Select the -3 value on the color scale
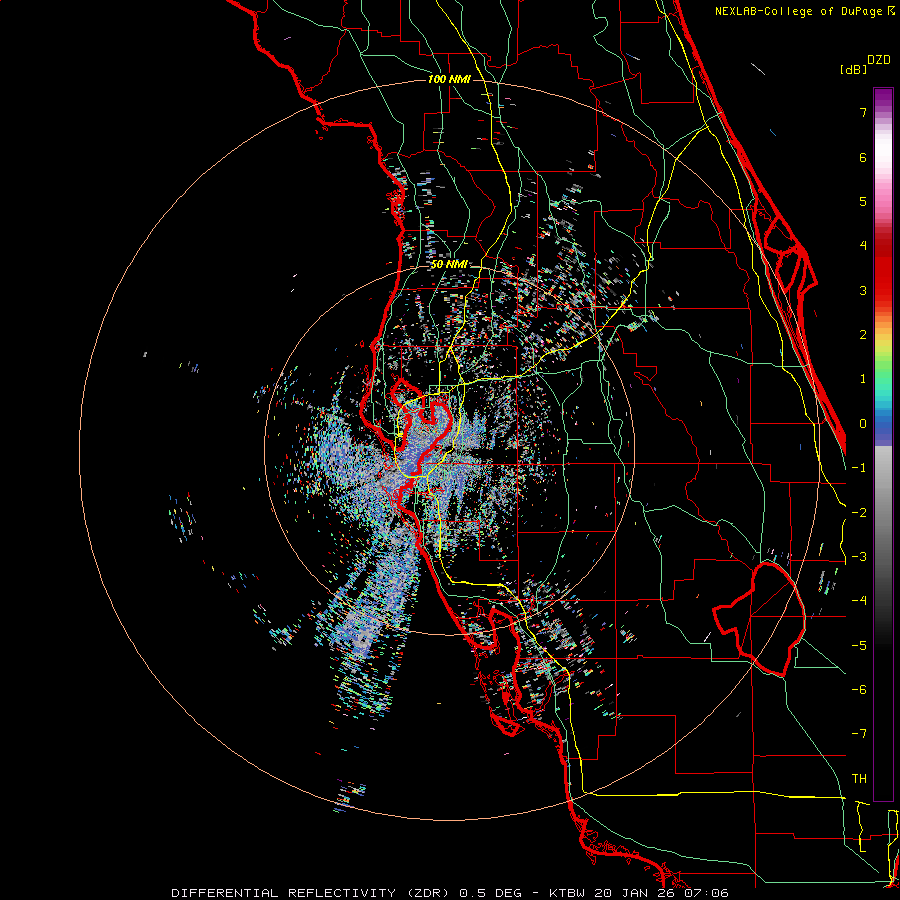The width and height of the screenshot is (900, 900). pyautogui.click(x=859, y=557)
